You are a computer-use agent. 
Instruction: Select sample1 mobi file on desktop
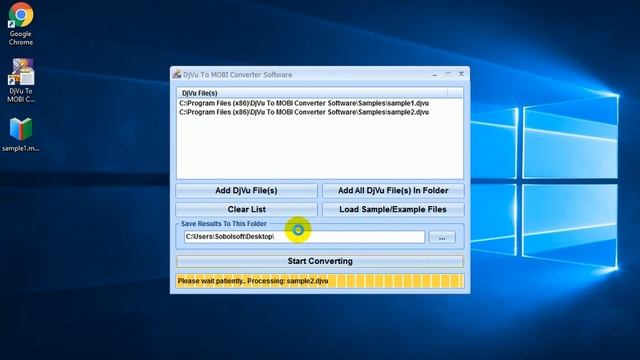click(21, 135)
